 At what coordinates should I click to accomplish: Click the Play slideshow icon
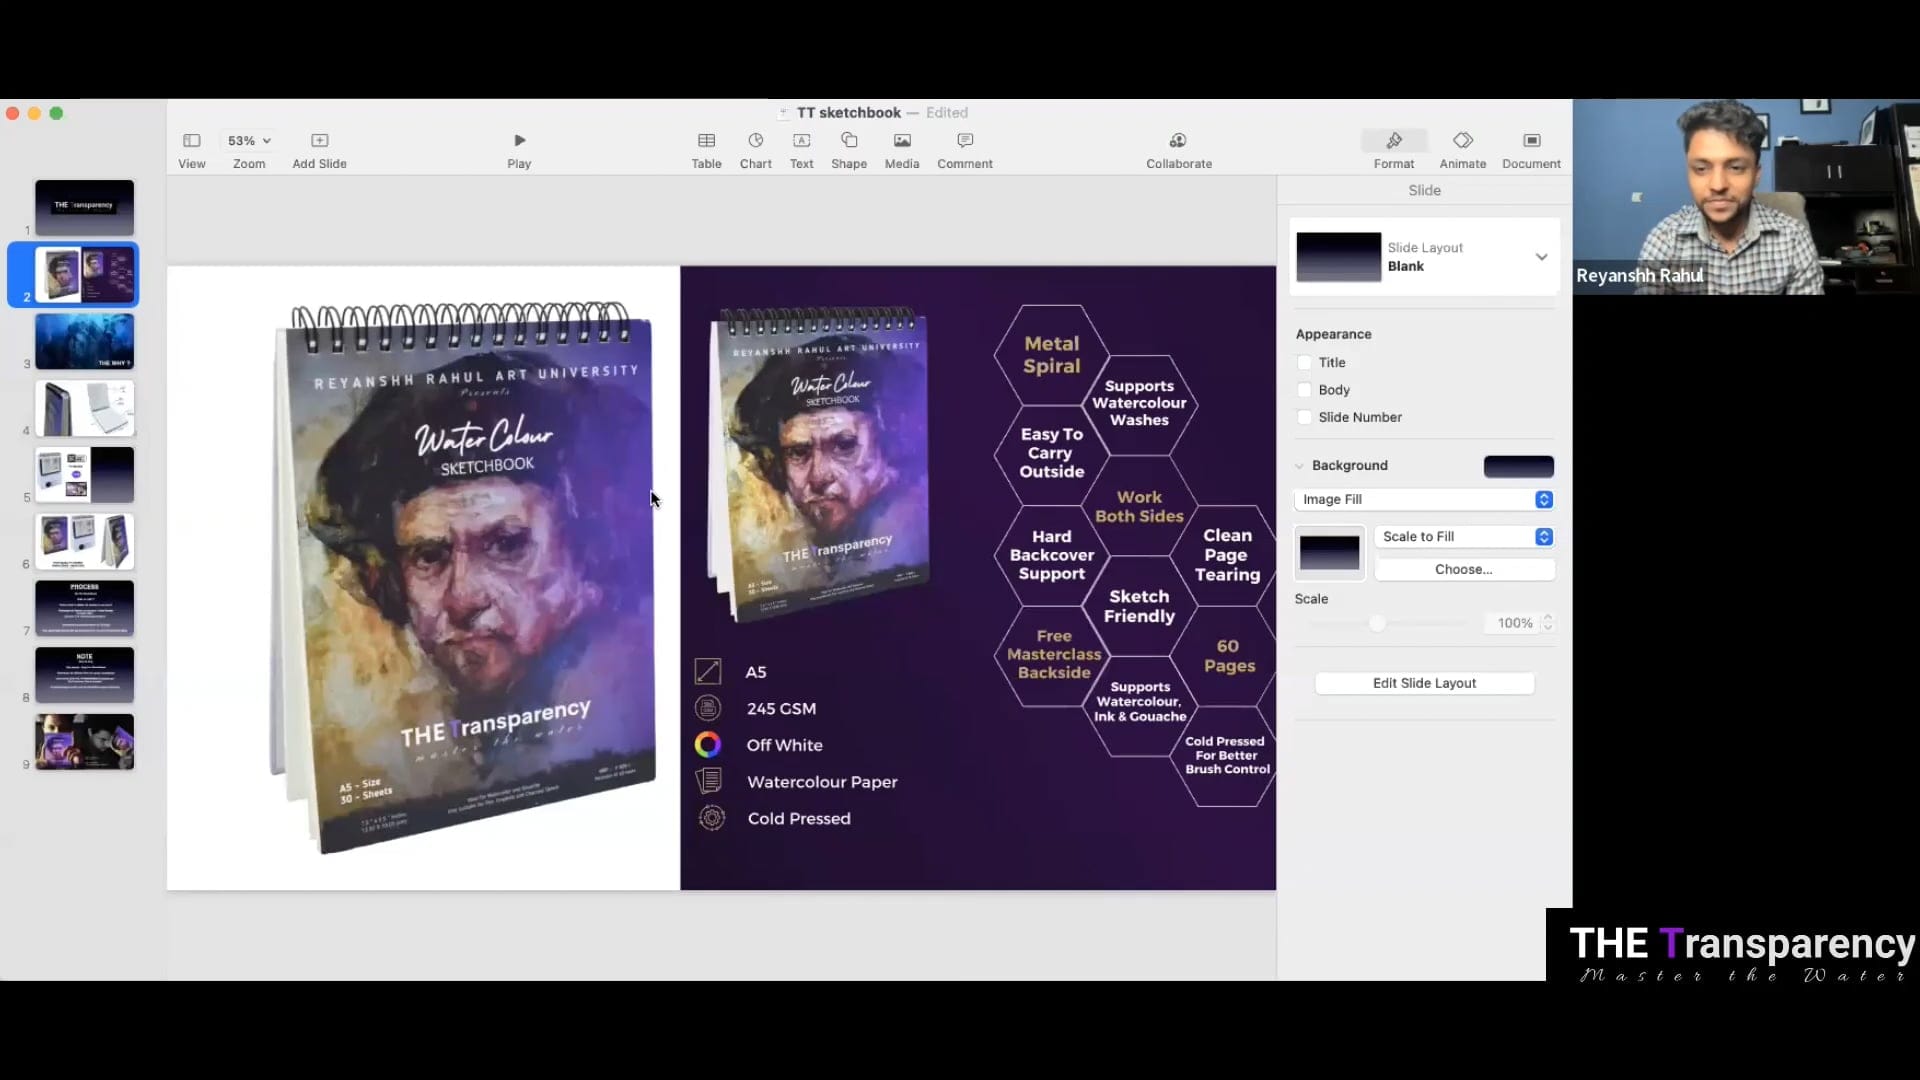click(x=519, y=141)
